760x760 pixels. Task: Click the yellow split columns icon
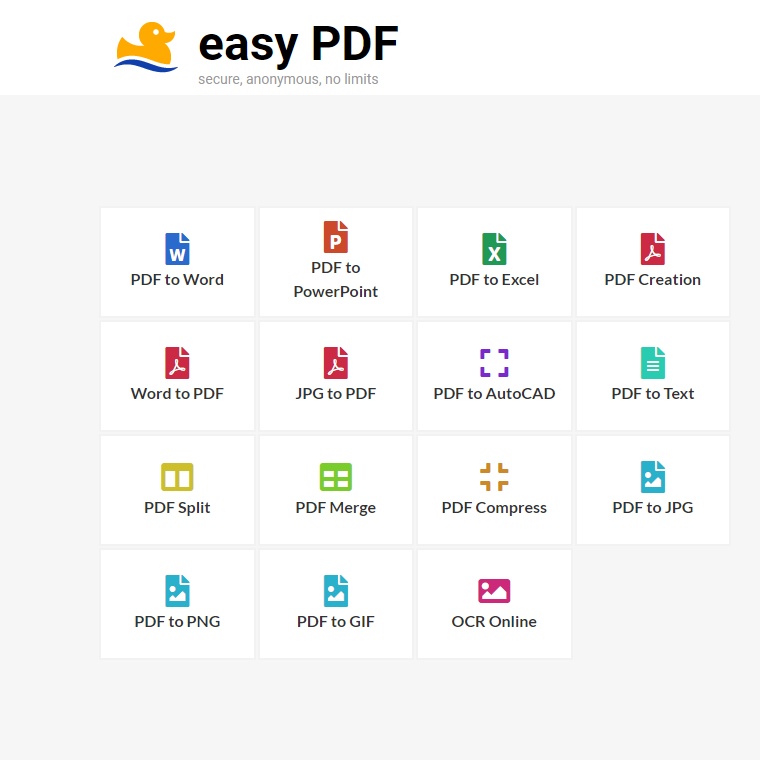pyautogui.click(x=177, y=477)
